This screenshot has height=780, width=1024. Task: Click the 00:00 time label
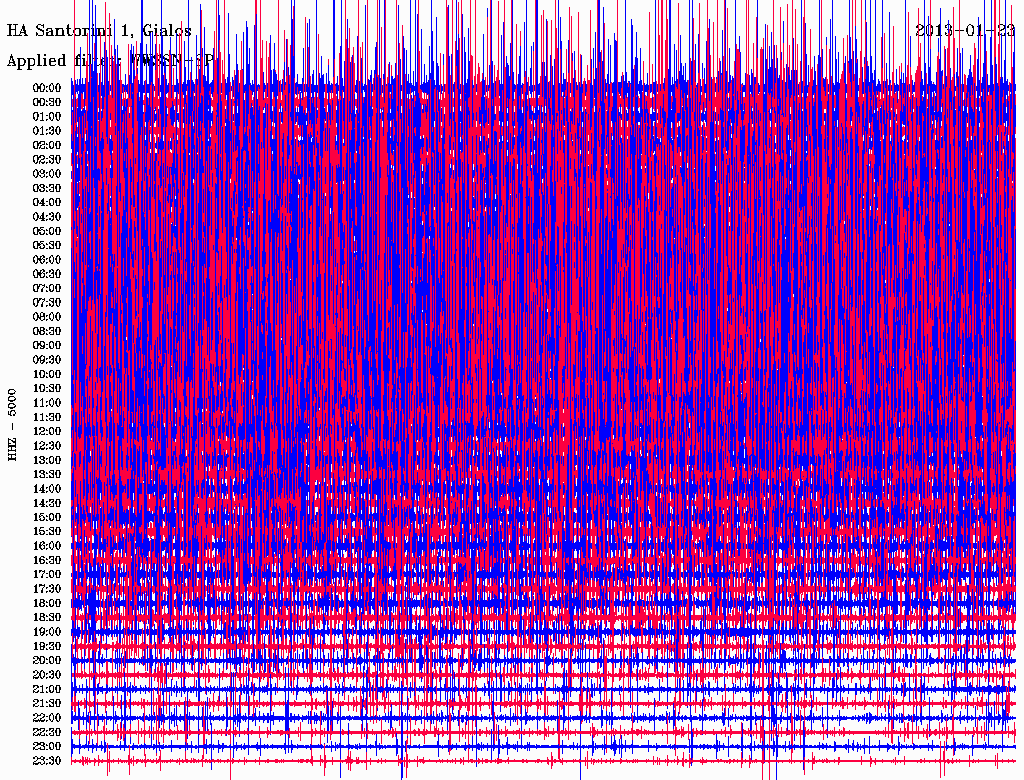coord(47,88)
